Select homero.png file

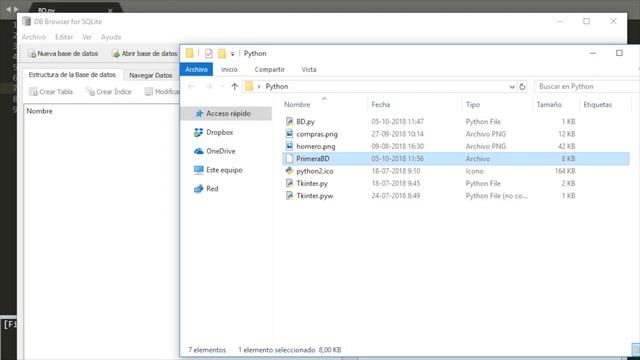pyautogui.click(x=316, y=146)
